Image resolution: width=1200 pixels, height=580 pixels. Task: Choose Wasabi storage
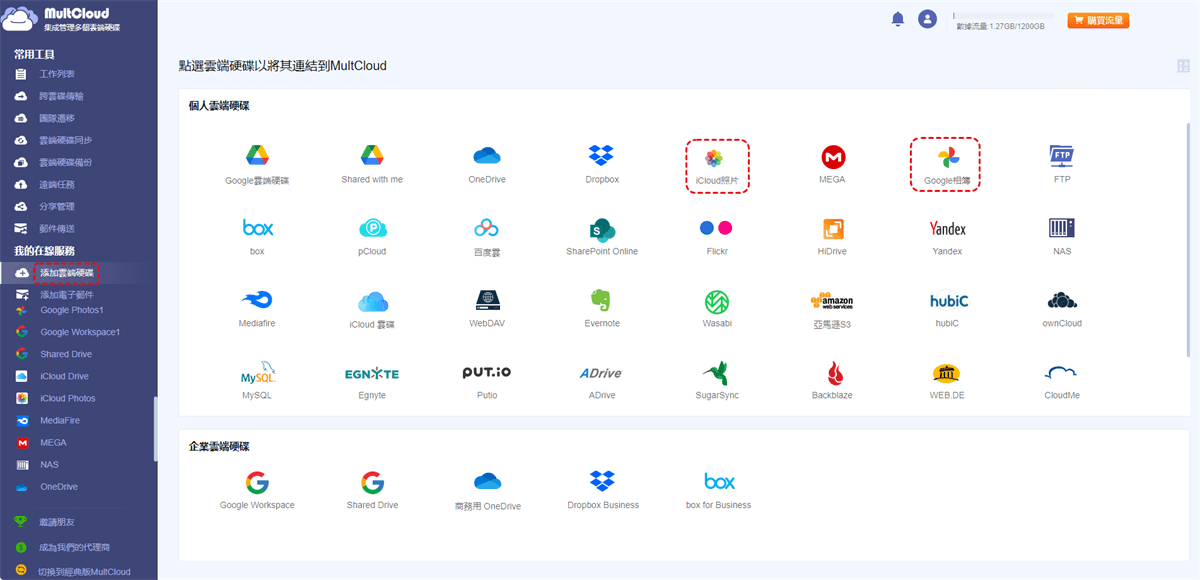coord(716,301)
